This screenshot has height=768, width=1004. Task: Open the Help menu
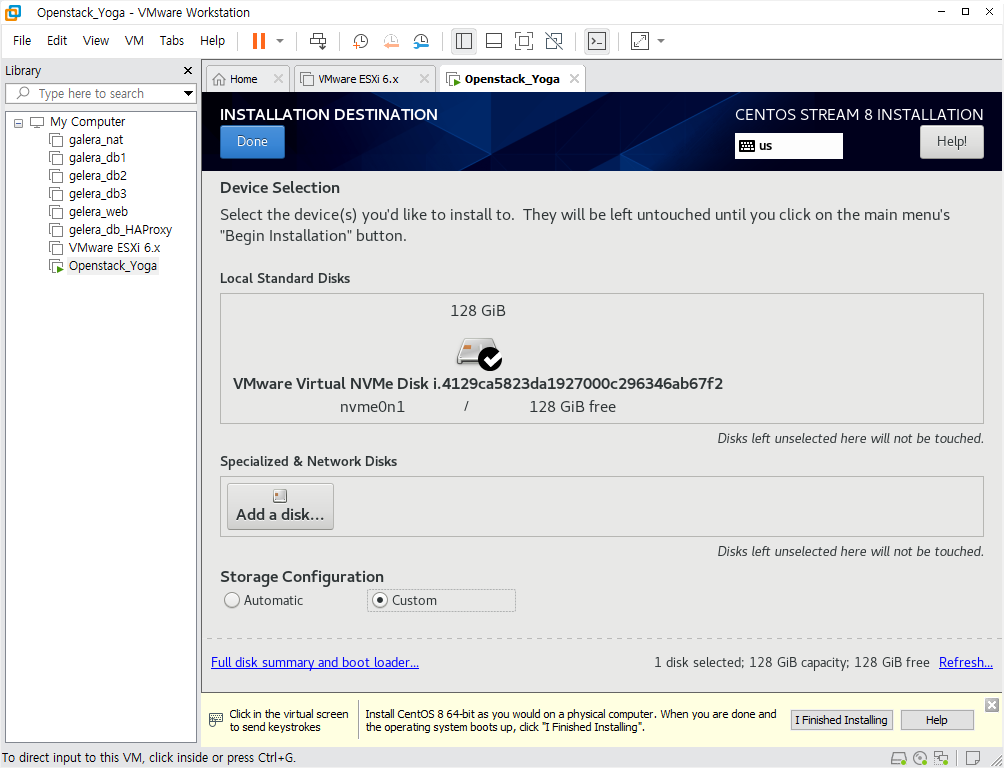tap(212, 40)
